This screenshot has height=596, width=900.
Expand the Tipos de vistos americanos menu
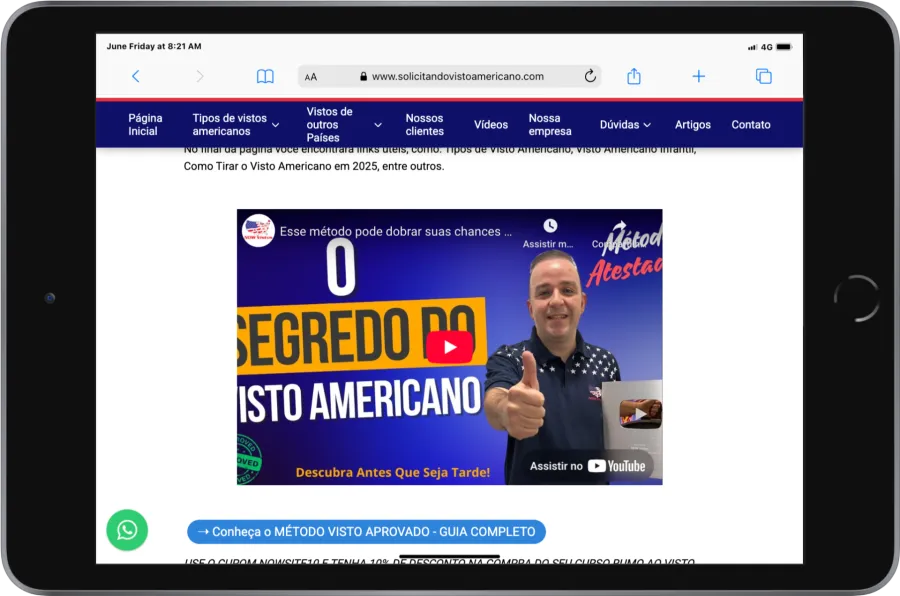pyautogui.click(x=234, y=124)
